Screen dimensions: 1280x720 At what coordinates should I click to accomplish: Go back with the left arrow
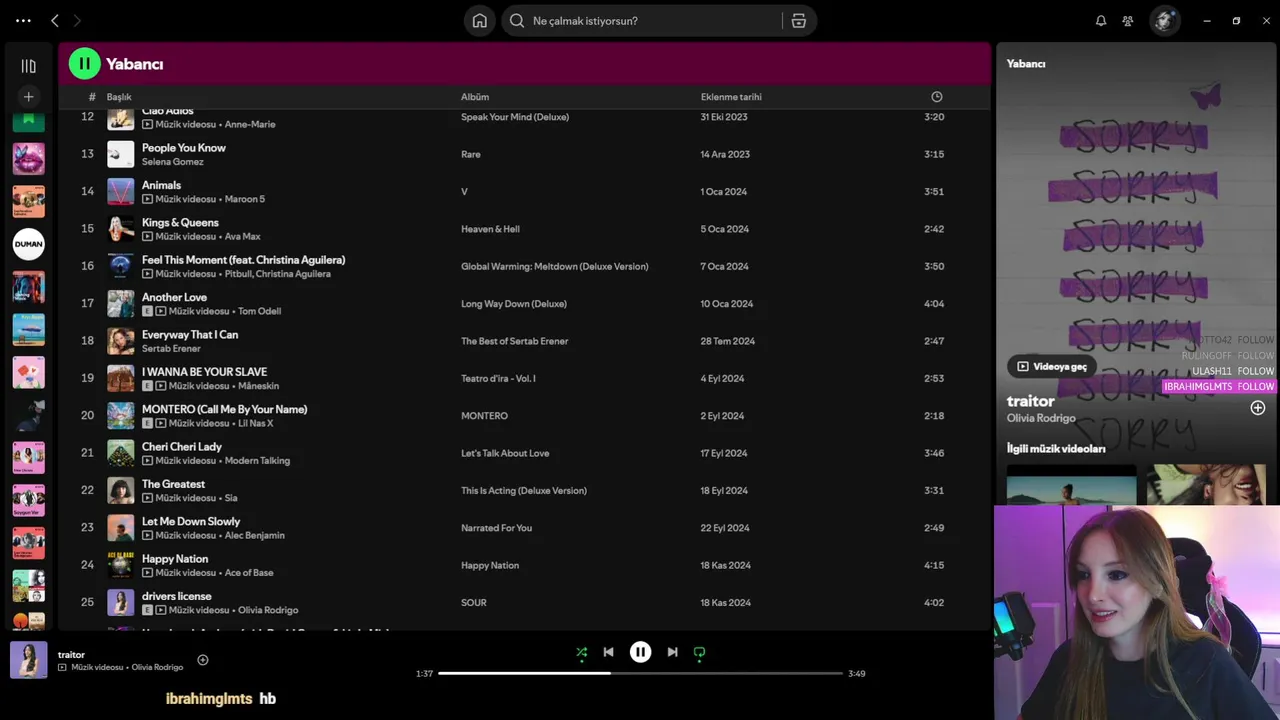[55, 20]
